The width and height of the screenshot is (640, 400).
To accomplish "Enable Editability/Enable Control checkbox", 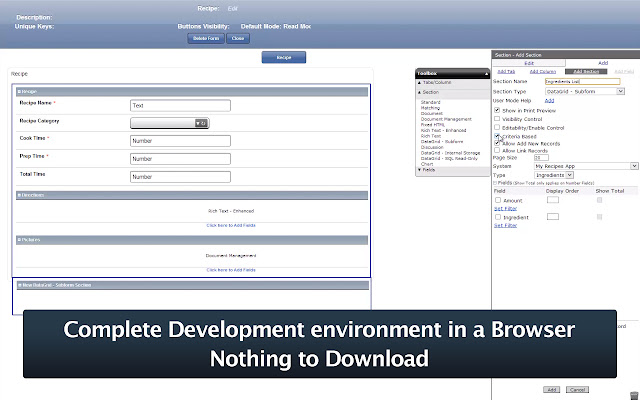I will click(x=497, y=127).
